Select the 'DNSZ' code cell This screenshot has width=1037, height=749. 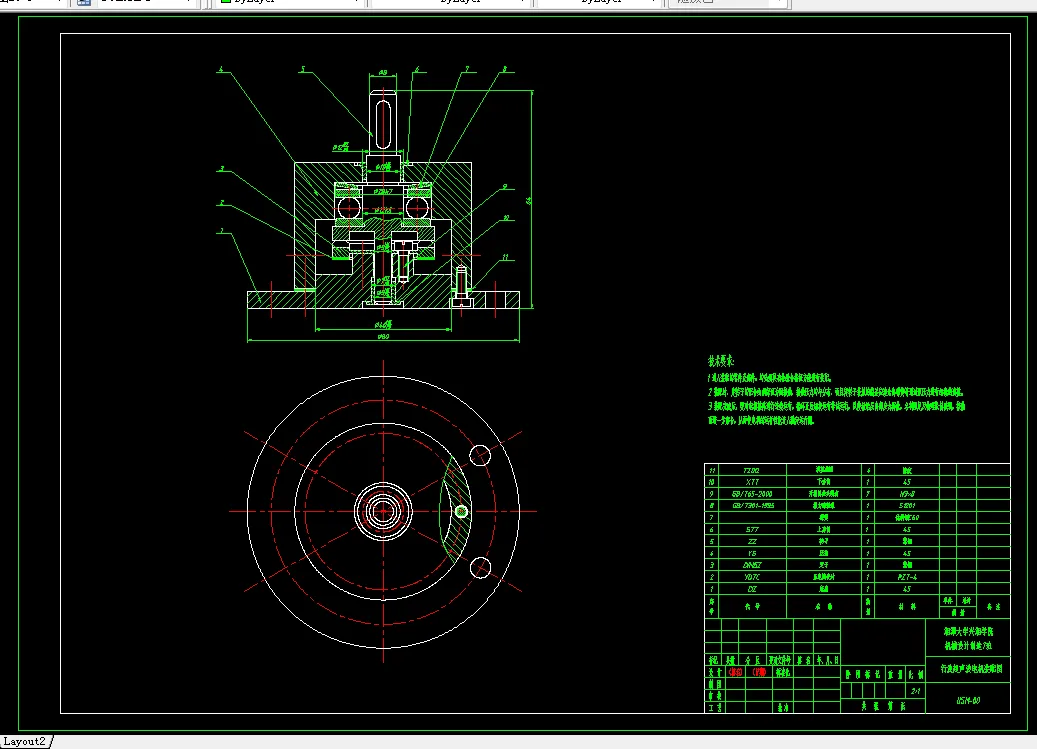pos(751,565)
